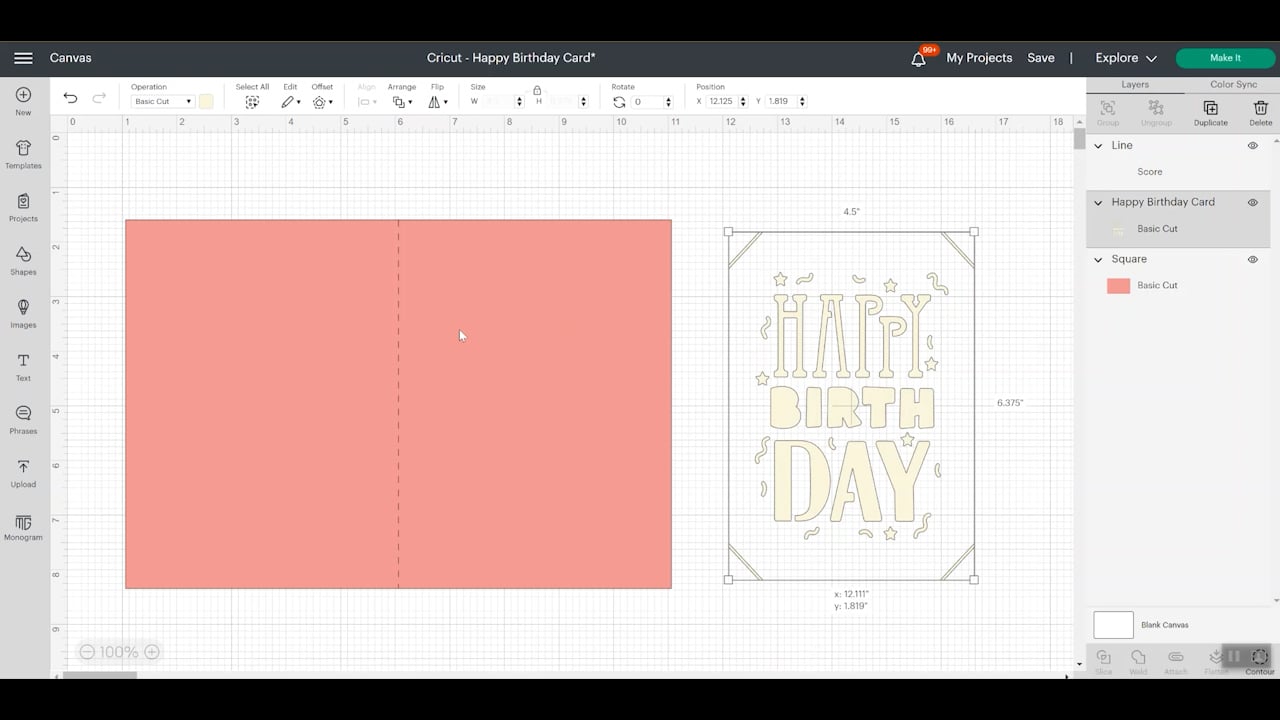The width and height of the screenshot is (1280, 720).
Task: Click the canvas vertical scrollbar
Action: coord(1079,139)
